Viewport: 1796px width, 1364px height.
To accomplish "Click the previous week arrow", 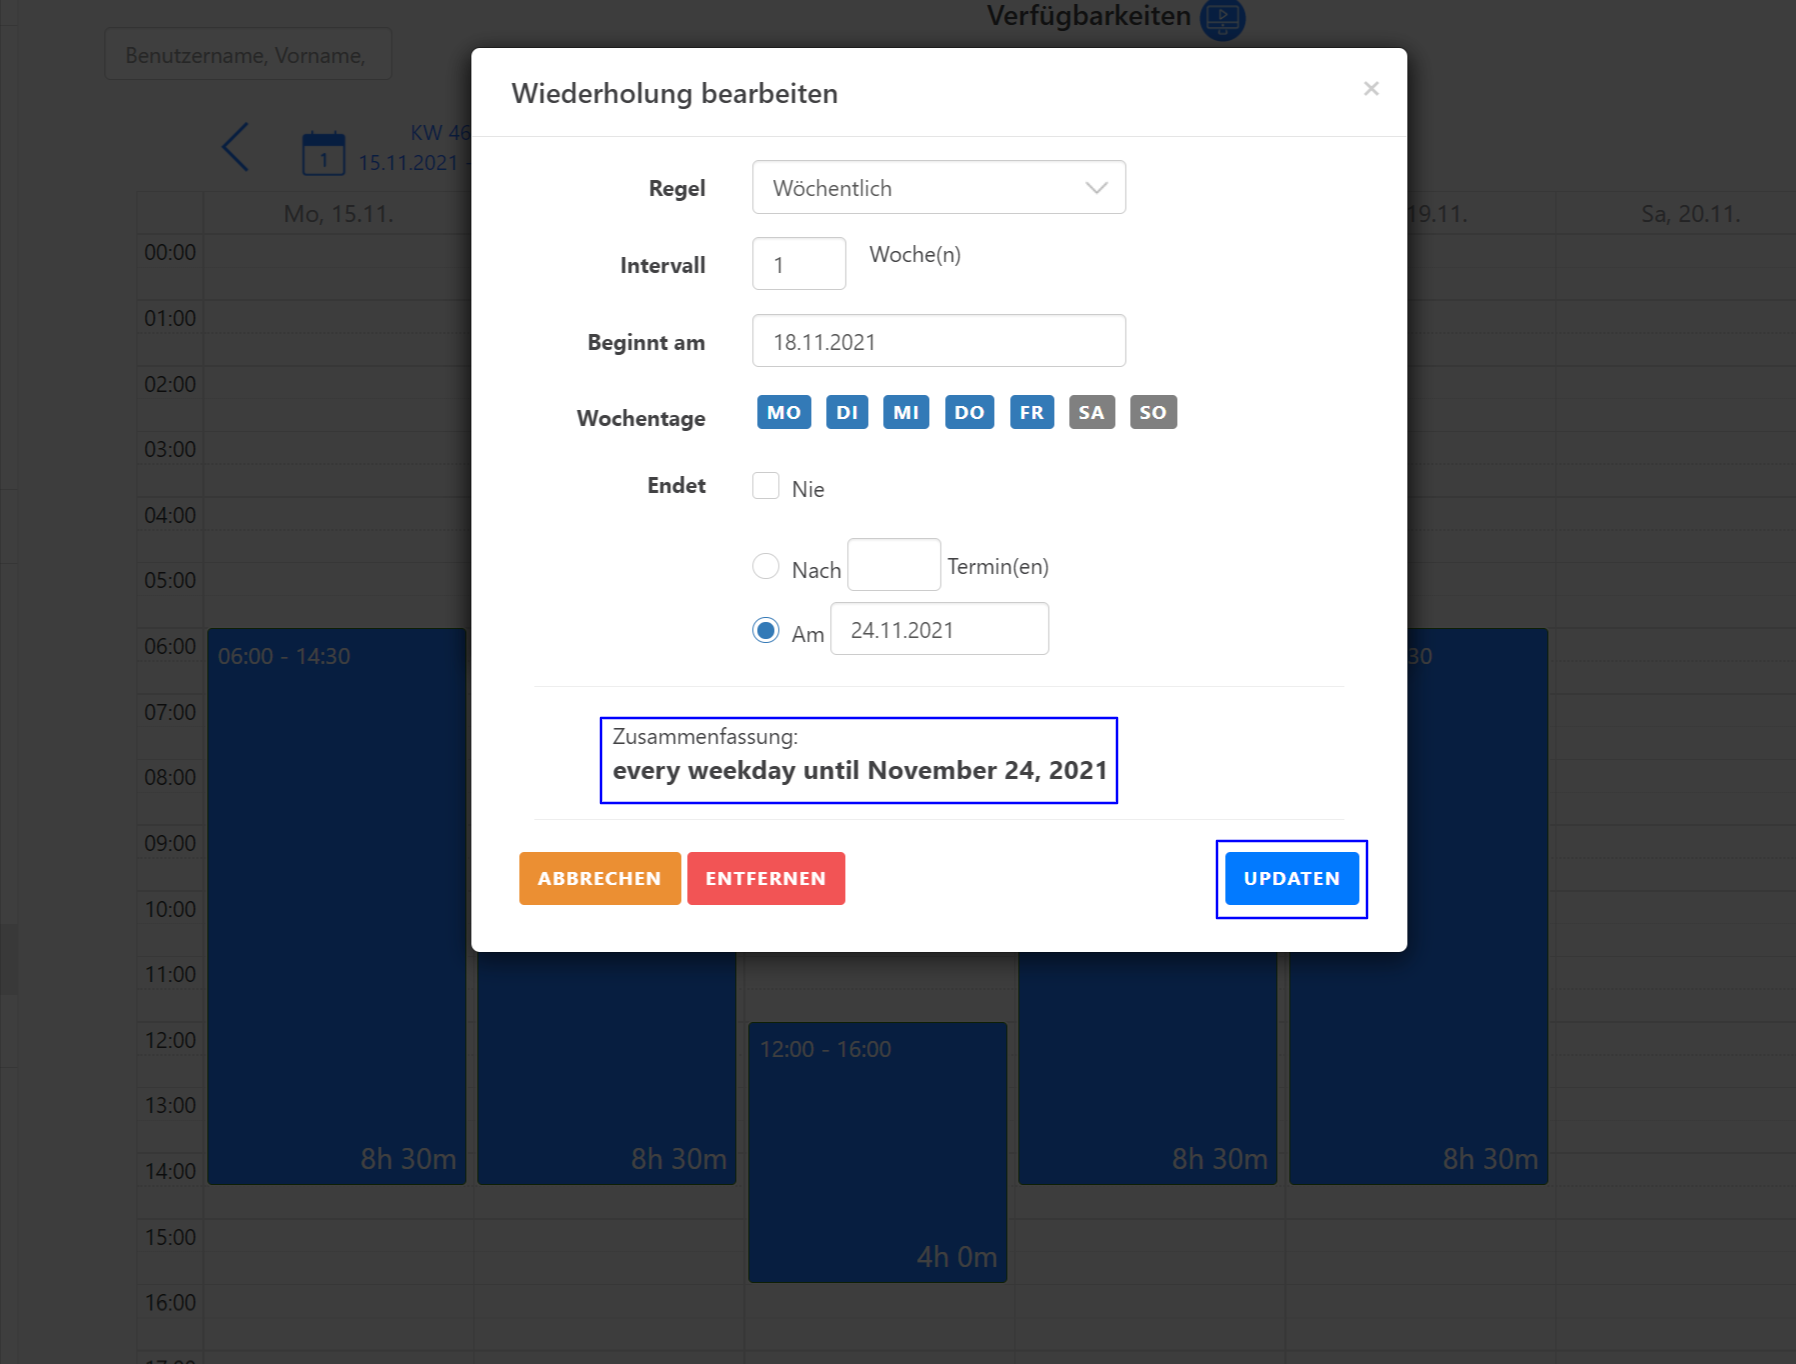I will [x=236, y=148].
